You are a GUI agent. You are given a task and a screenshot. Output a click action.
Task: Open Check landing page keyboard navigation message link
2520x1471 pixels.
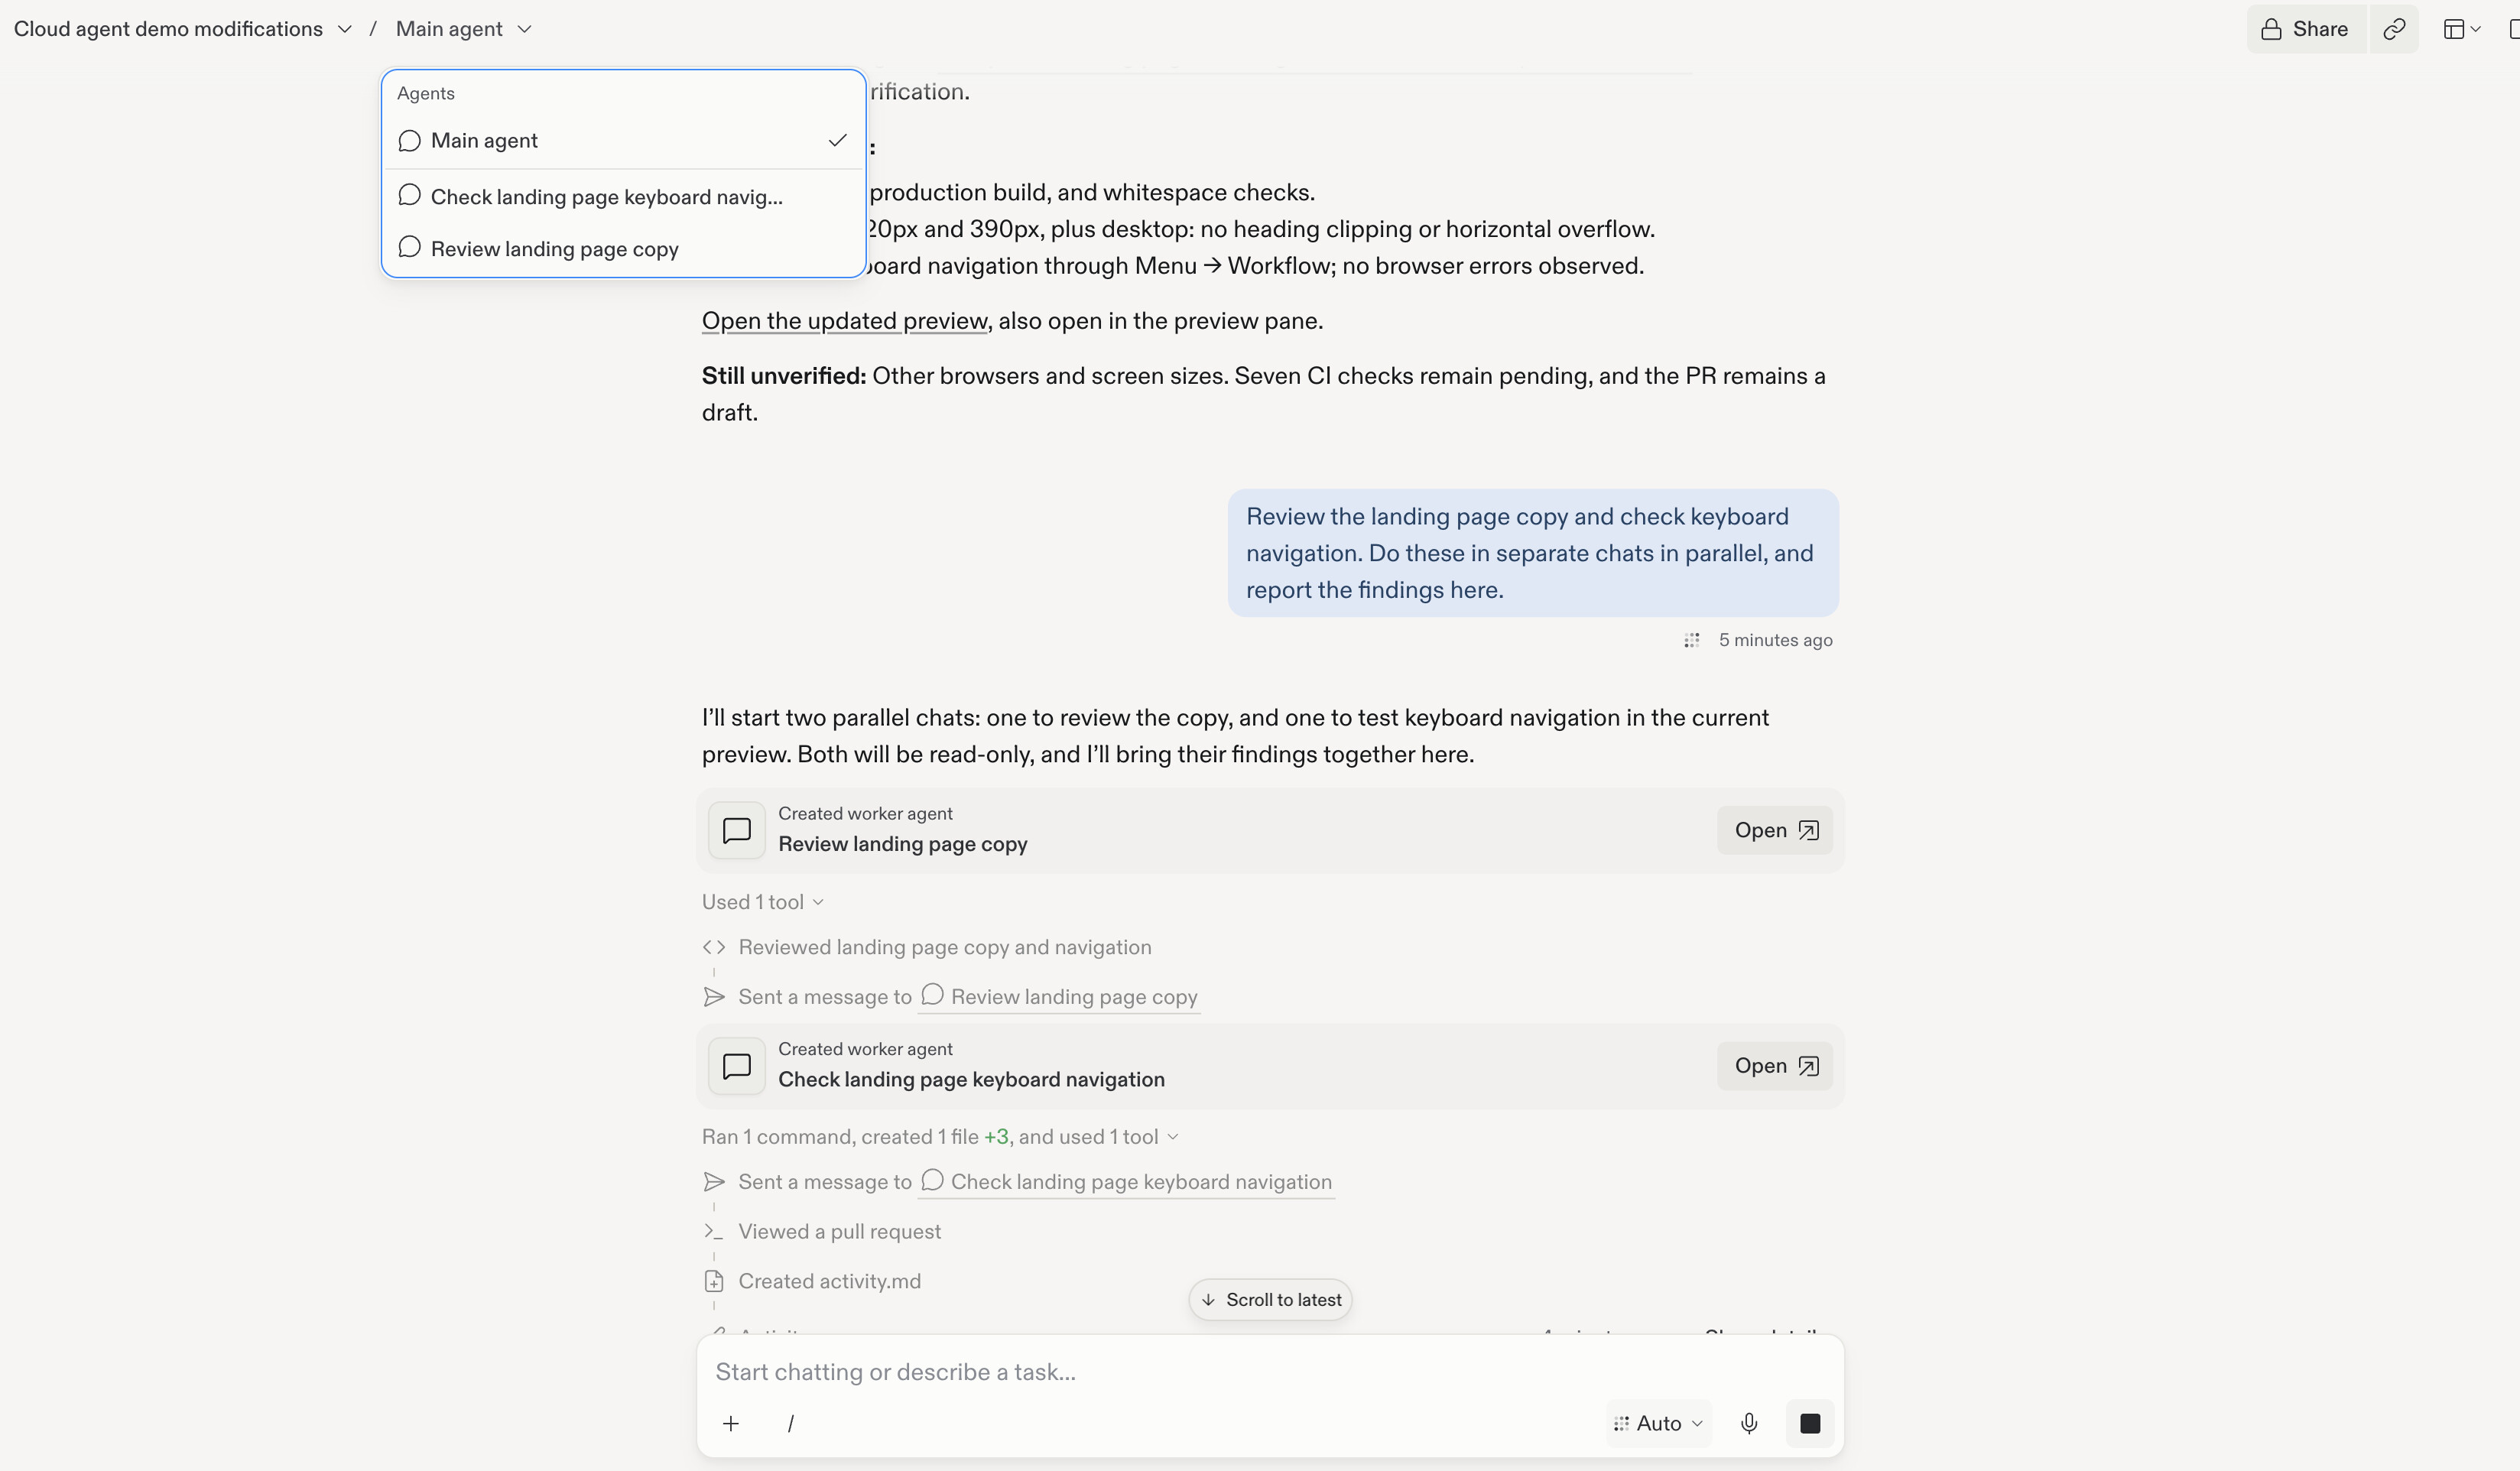pos(1126,1182)
